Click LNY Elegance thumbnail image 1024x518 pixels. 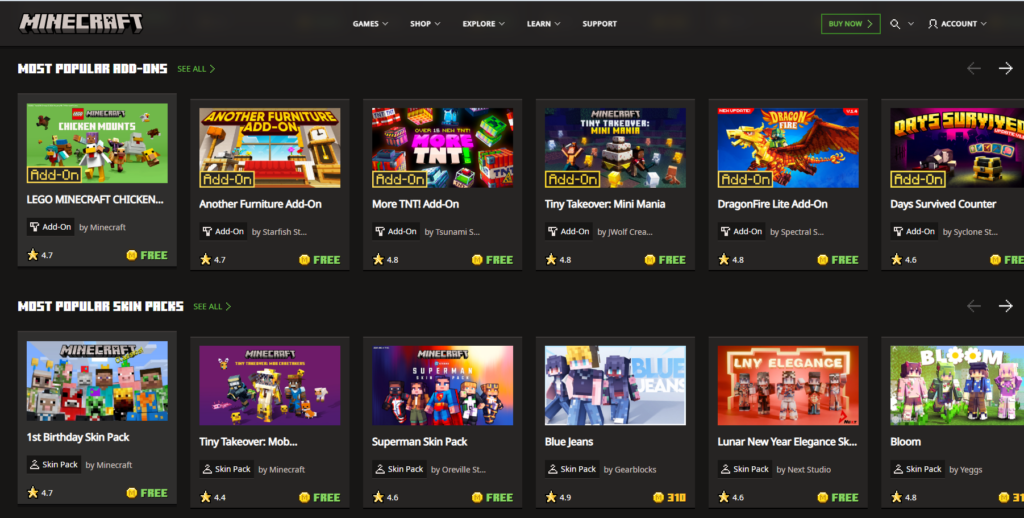tap(788, 385)
